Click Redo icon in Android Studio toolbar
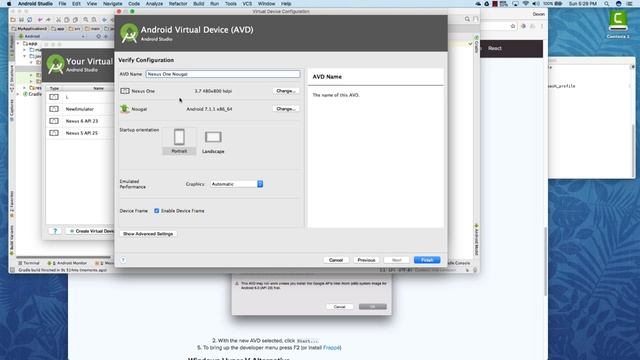Image resolution: width=640 pixels, height=360 pixels. point(48,19)
